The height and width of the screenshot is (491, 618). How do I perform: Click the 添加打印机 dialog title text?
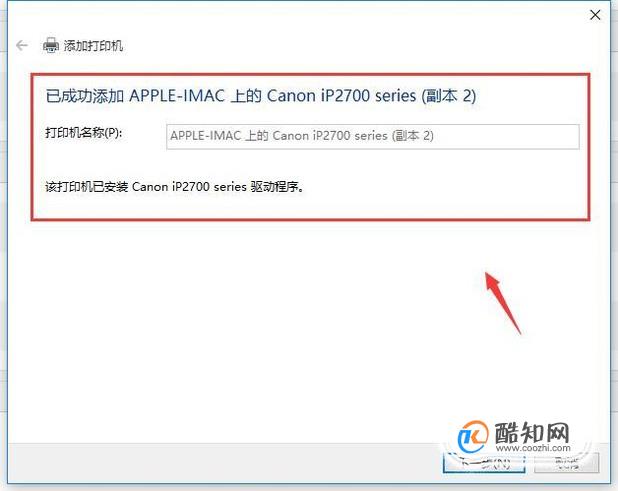[93, 46]
